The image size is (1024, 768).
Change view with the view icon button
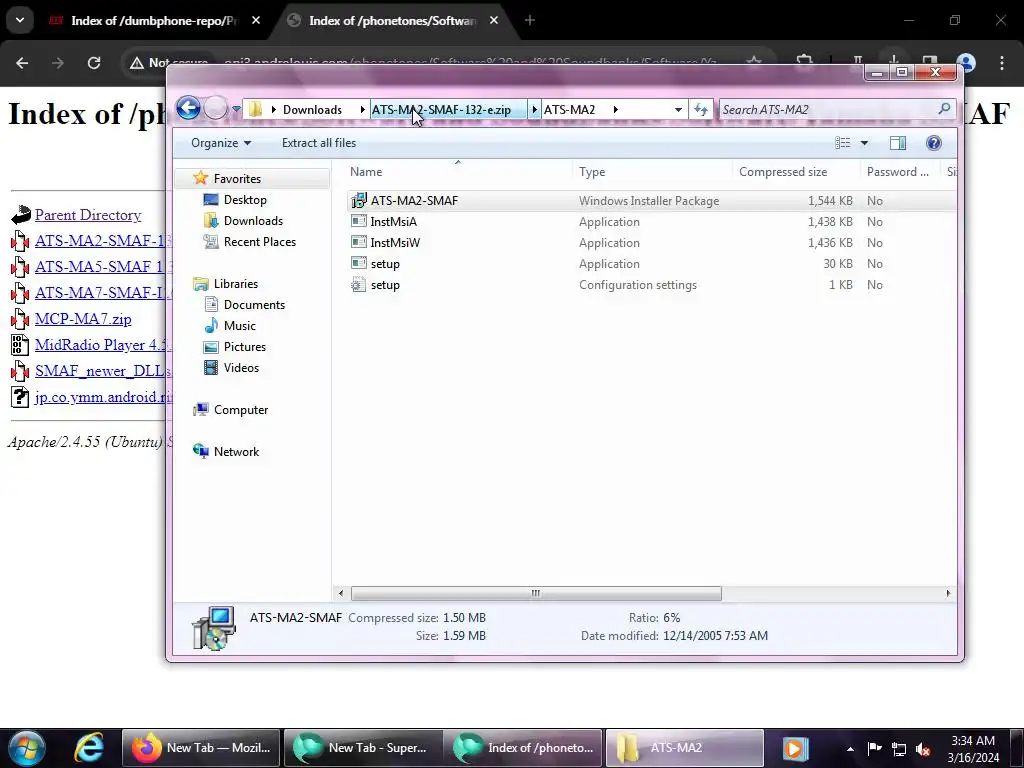842,143
